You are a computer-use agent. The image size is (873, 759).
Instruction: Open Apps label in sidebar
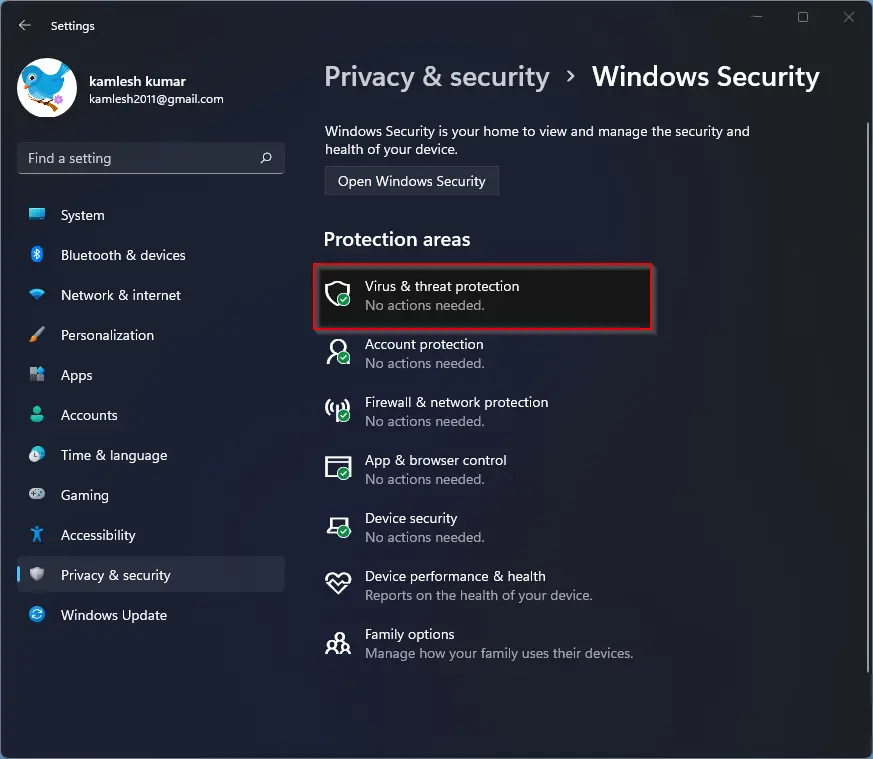(x=76, y=376)
